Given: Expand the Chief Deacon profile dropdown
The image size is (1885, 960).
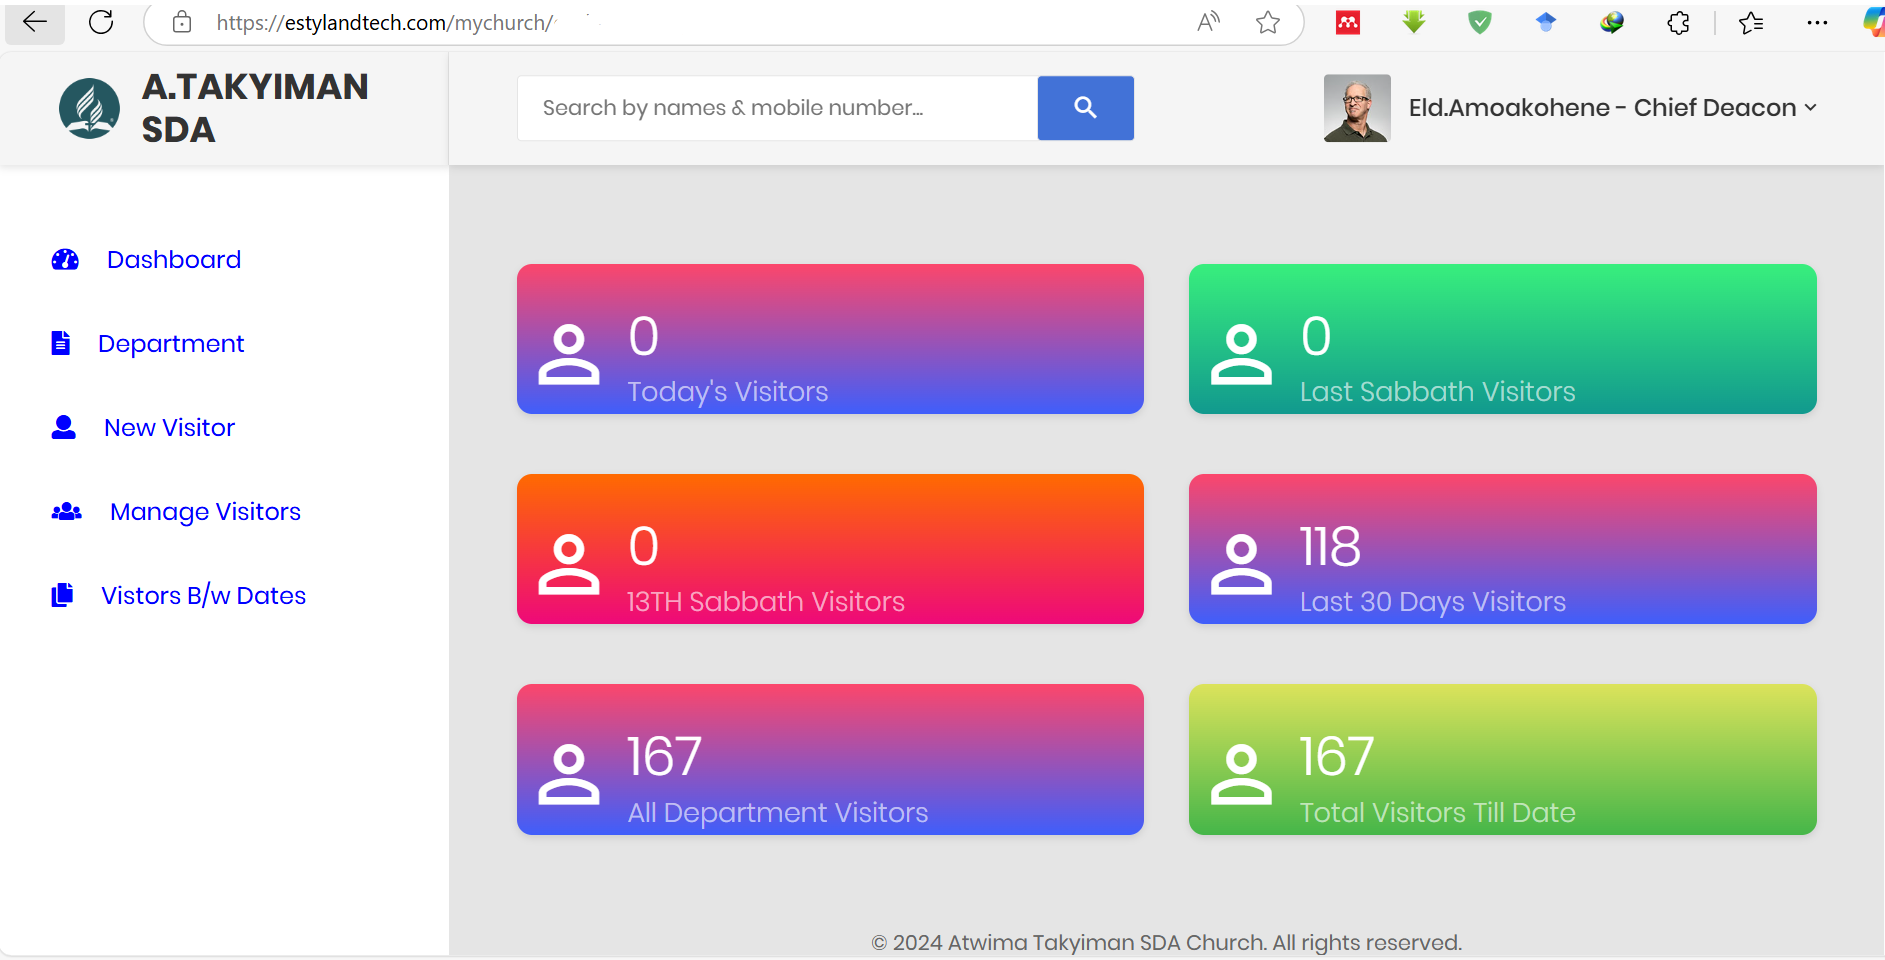Looking at the screenshot, I should point(1810,107).
